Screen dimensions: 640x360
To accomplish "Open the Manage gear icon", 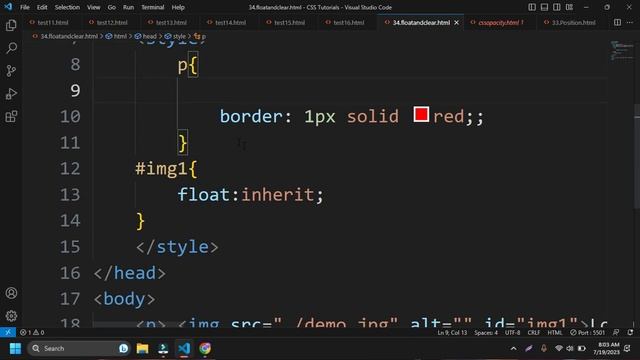I will pyautogui.click(x=11, y=316).
